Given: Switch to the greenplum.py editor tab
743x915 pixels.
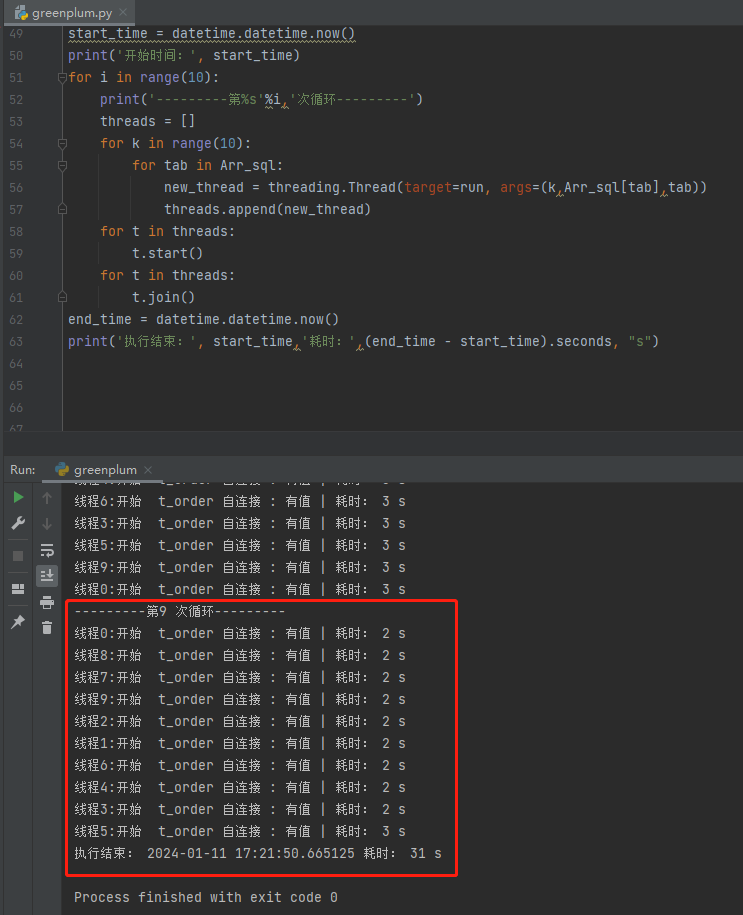Looking at the screenshot, I should pyautogui.click(x=71, y=13).
